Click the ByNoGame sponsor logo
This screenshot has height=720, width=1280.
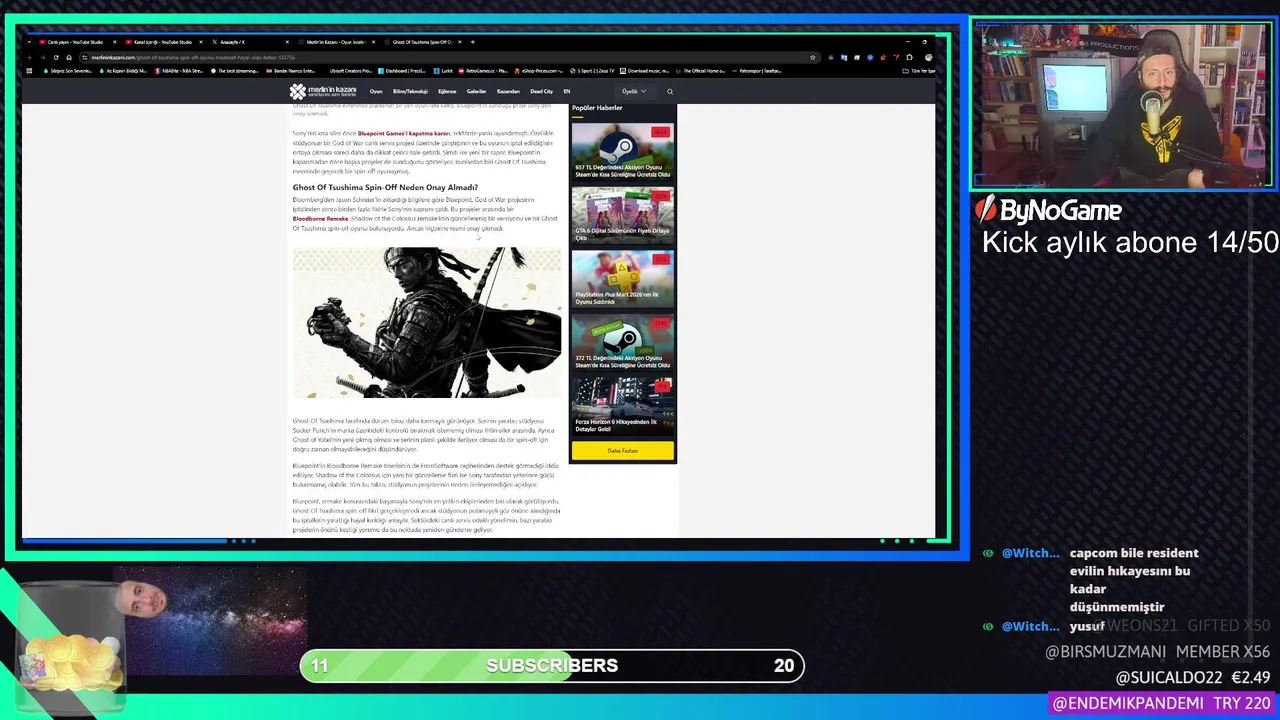(1048, 210)
